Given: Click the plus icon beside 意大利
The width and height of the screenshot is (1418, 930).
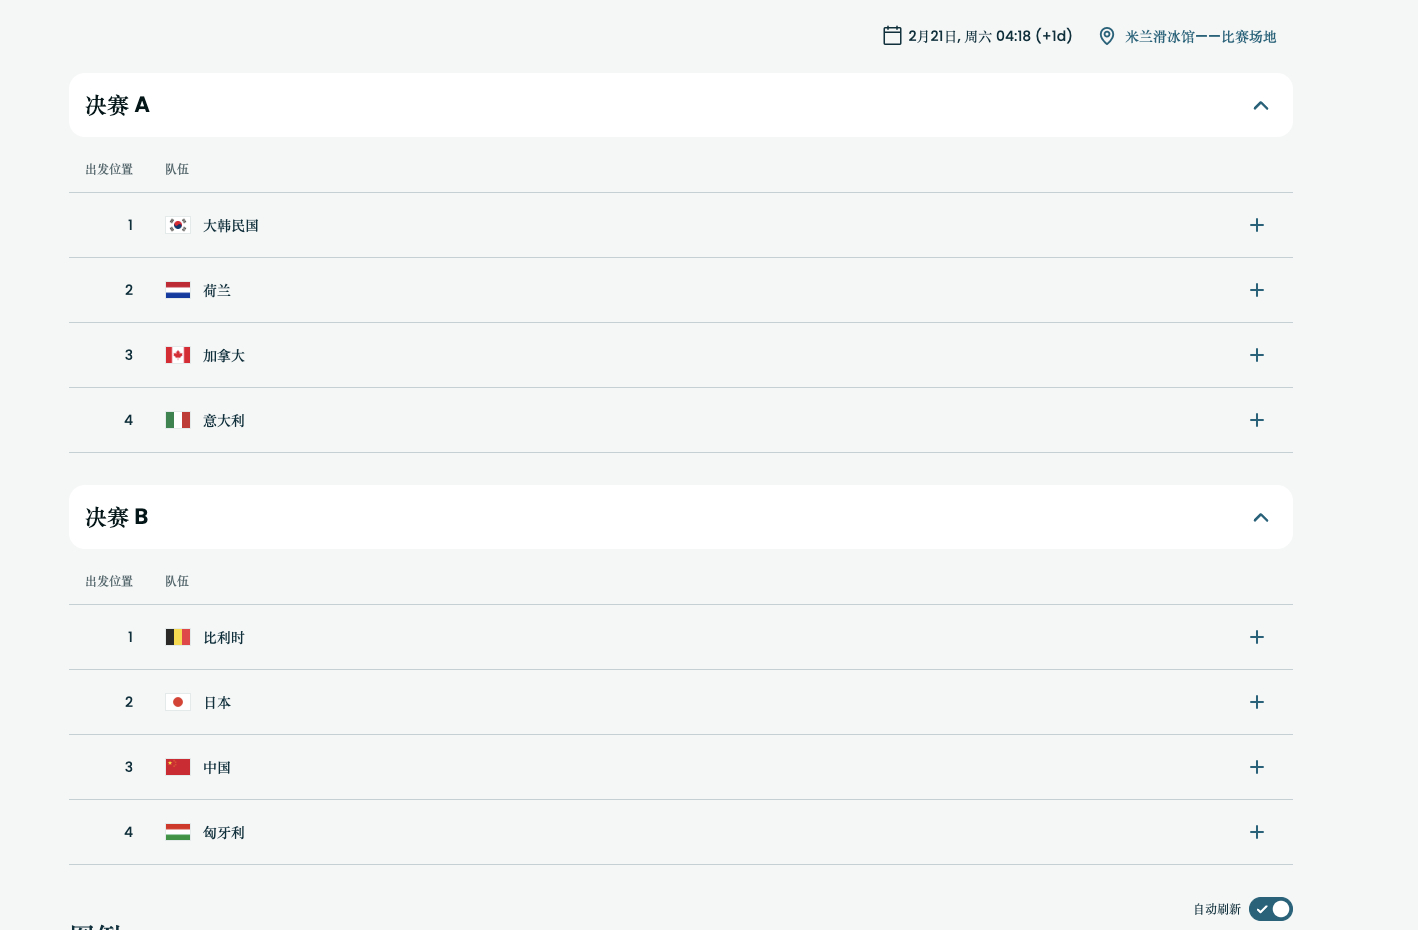Looking at the screenshot, I should click(1257, 420).
